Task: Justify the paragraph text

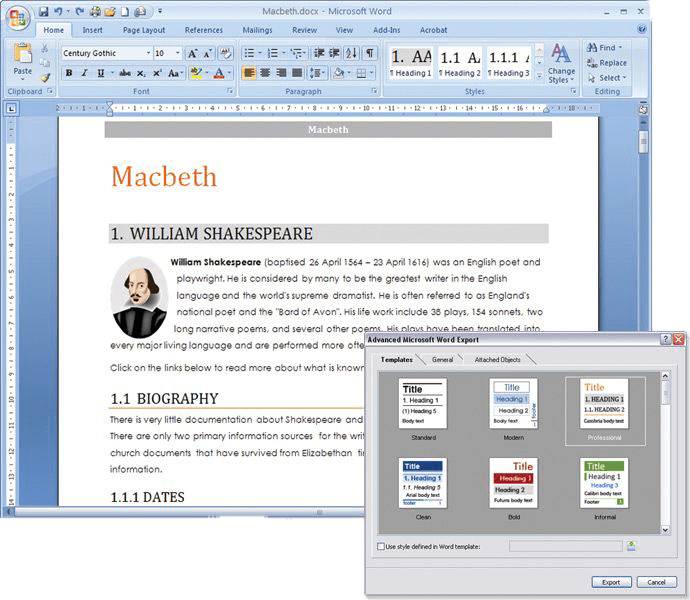Action: (x=297, y=73)
